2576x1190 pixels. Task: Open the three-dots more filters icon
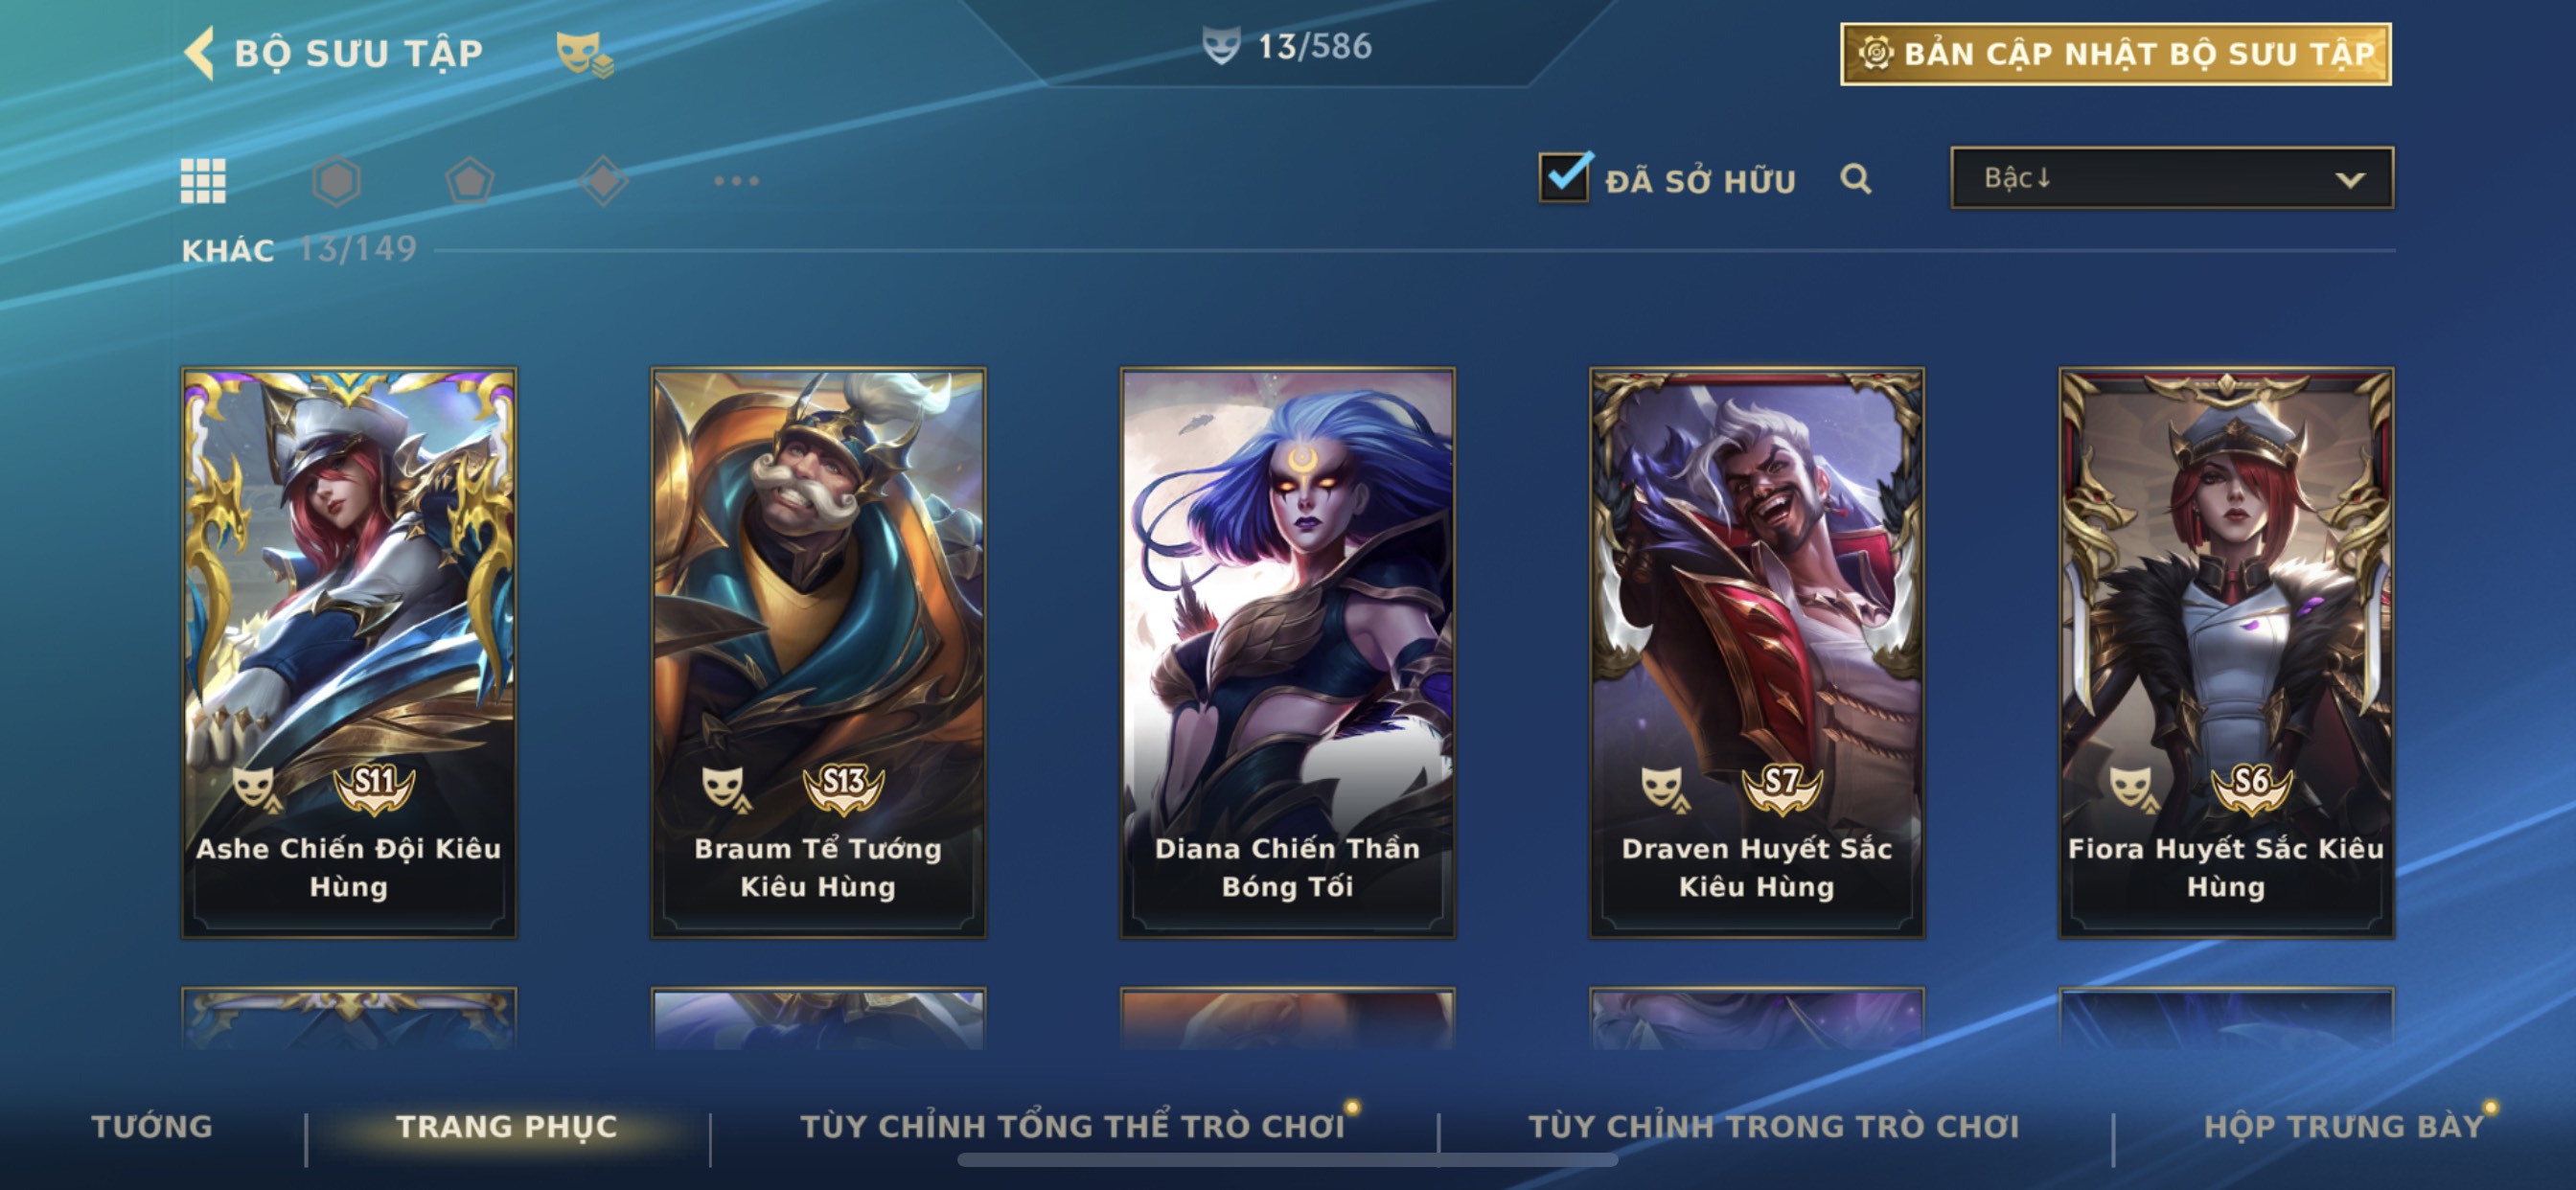tap(736, 181)
